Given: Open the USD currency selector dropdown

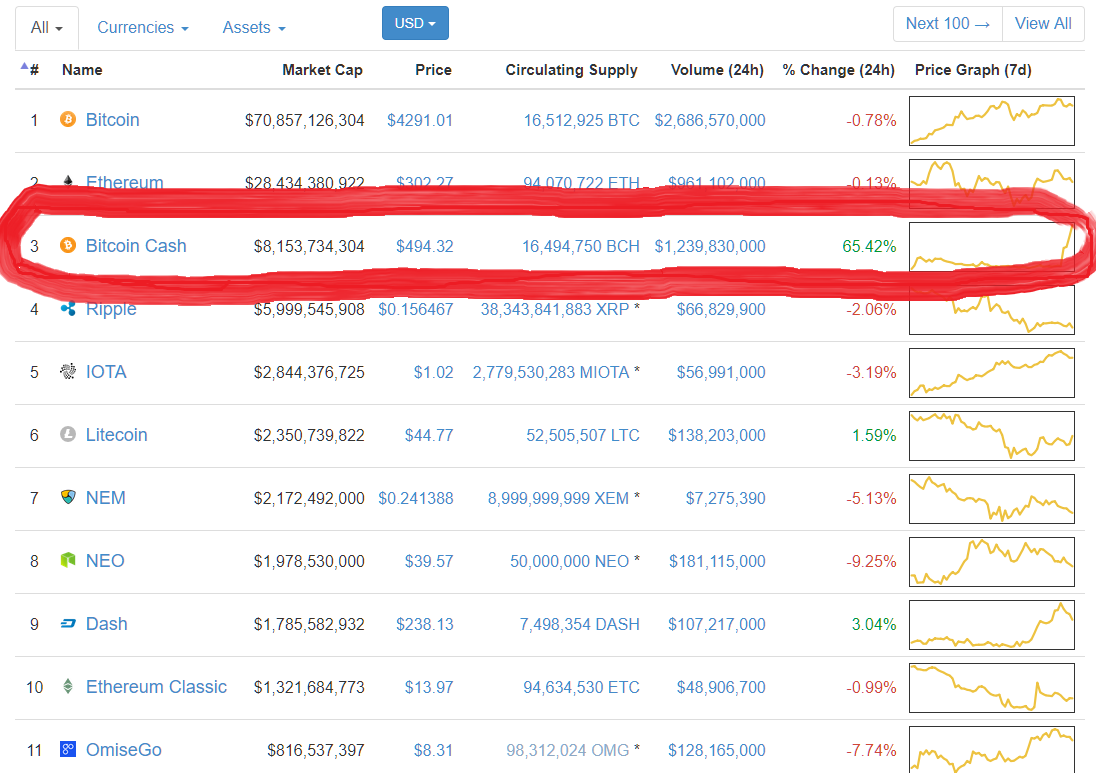Looking at the screenshot, I should coord(415,21).
